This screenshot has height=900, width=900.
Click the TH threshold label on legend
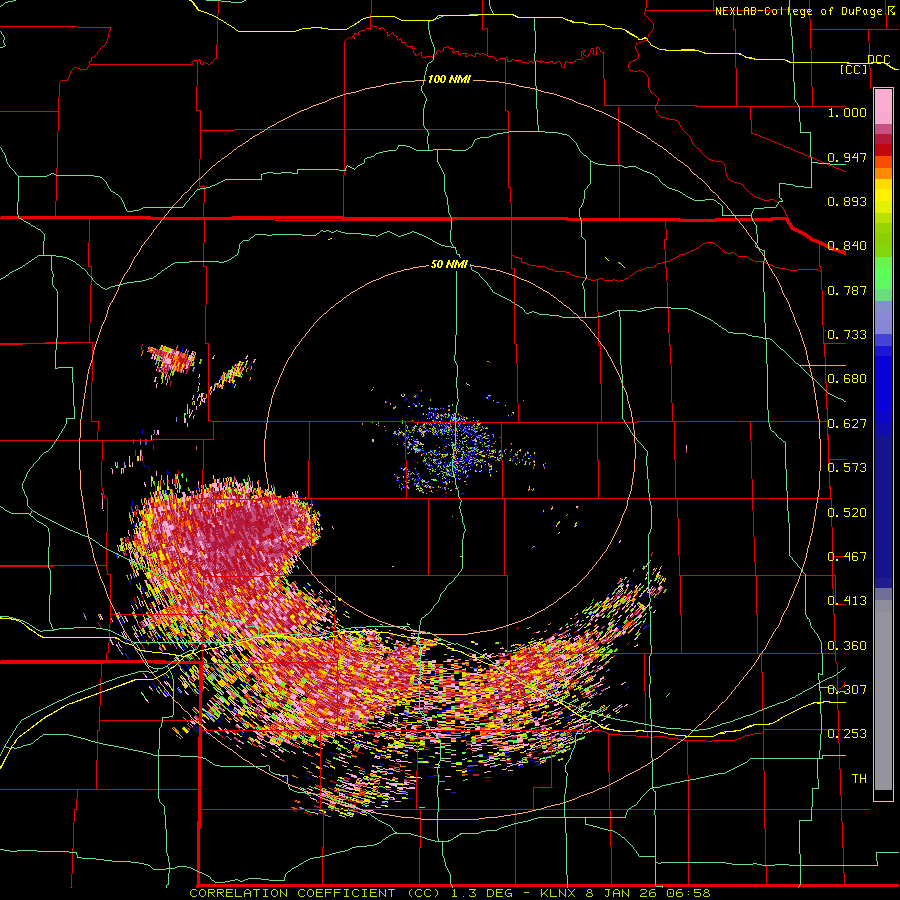(859, 779)
